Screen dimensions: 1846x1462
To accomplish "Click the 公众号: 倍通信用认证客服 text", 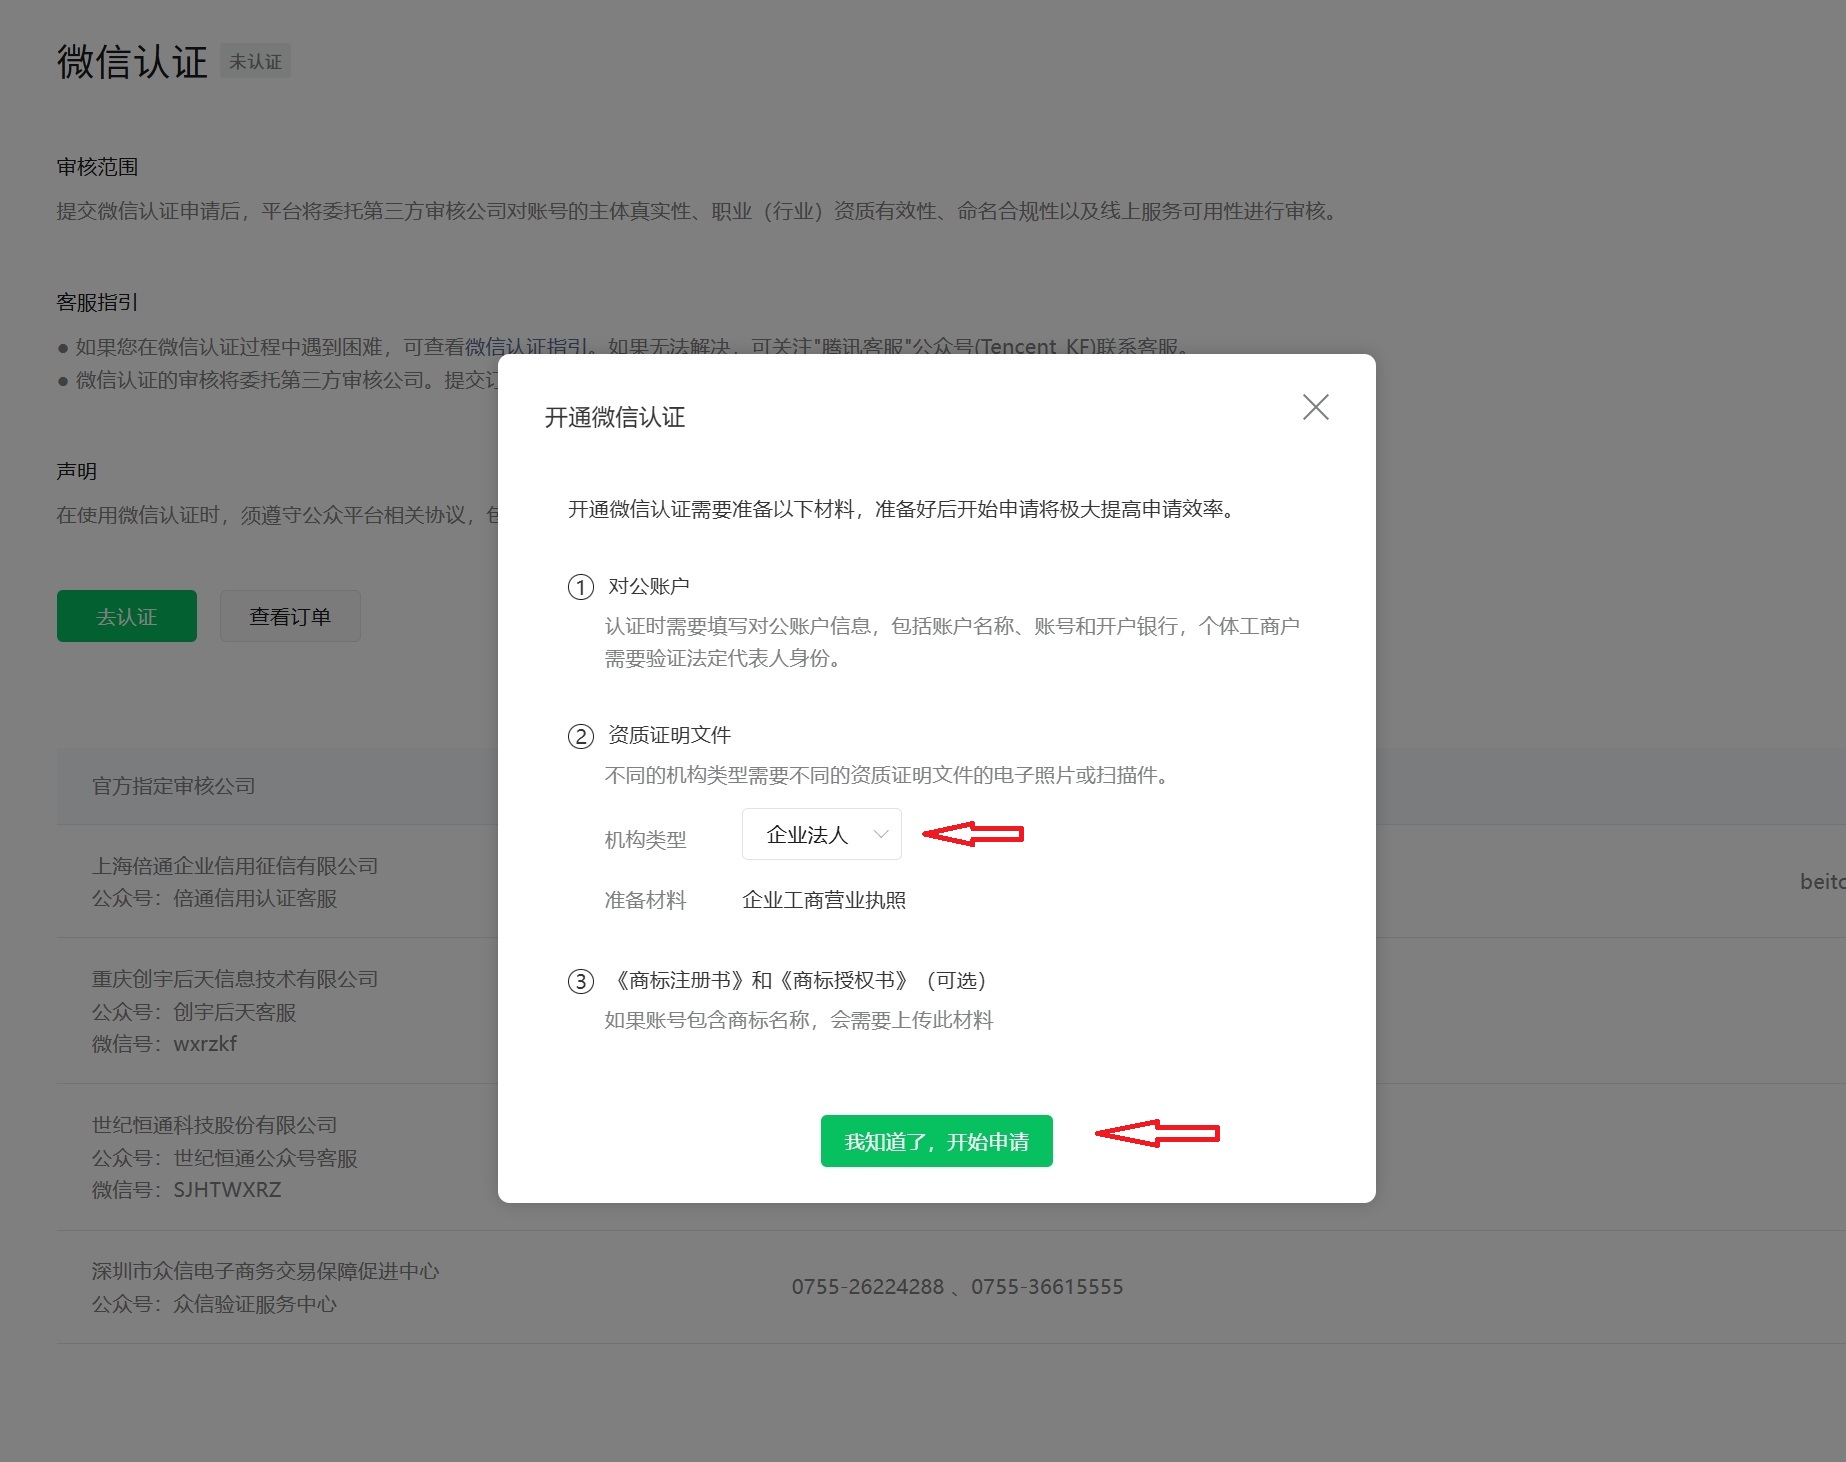I will coord(214,898).
